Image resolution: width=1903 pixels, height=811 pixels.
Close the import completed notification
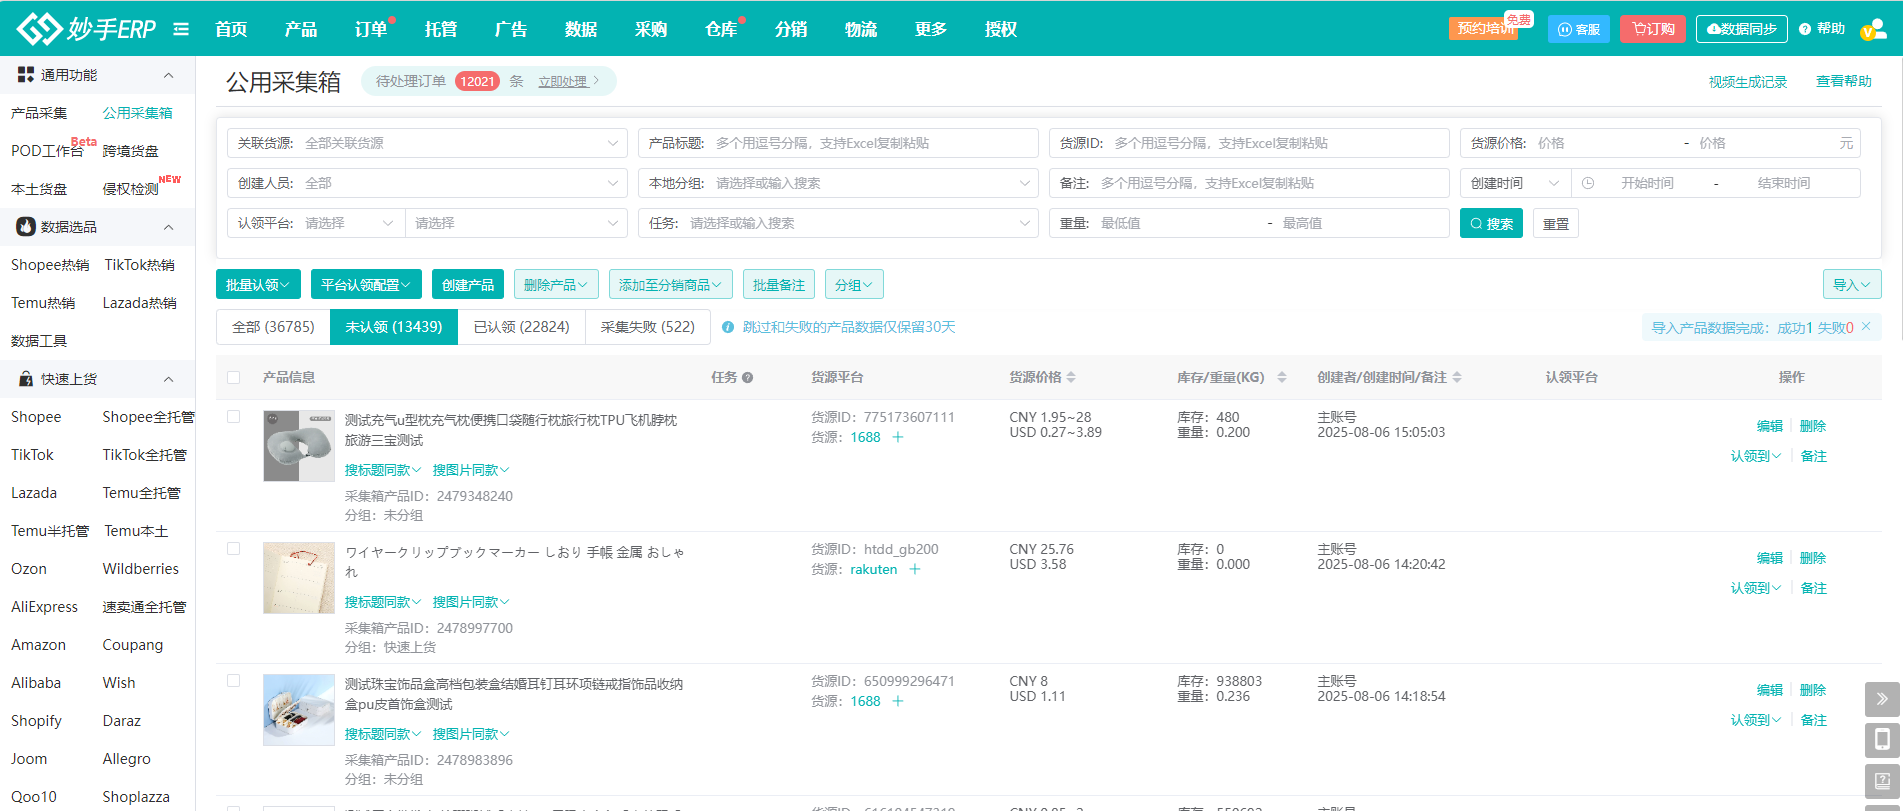1866,327
